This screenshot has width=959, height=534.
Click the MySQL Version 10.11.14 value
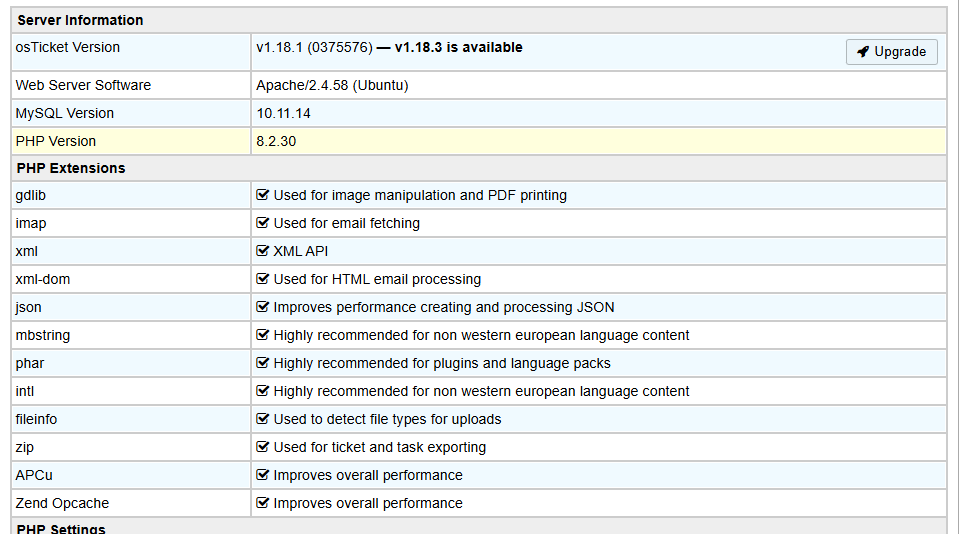point(283,113)
